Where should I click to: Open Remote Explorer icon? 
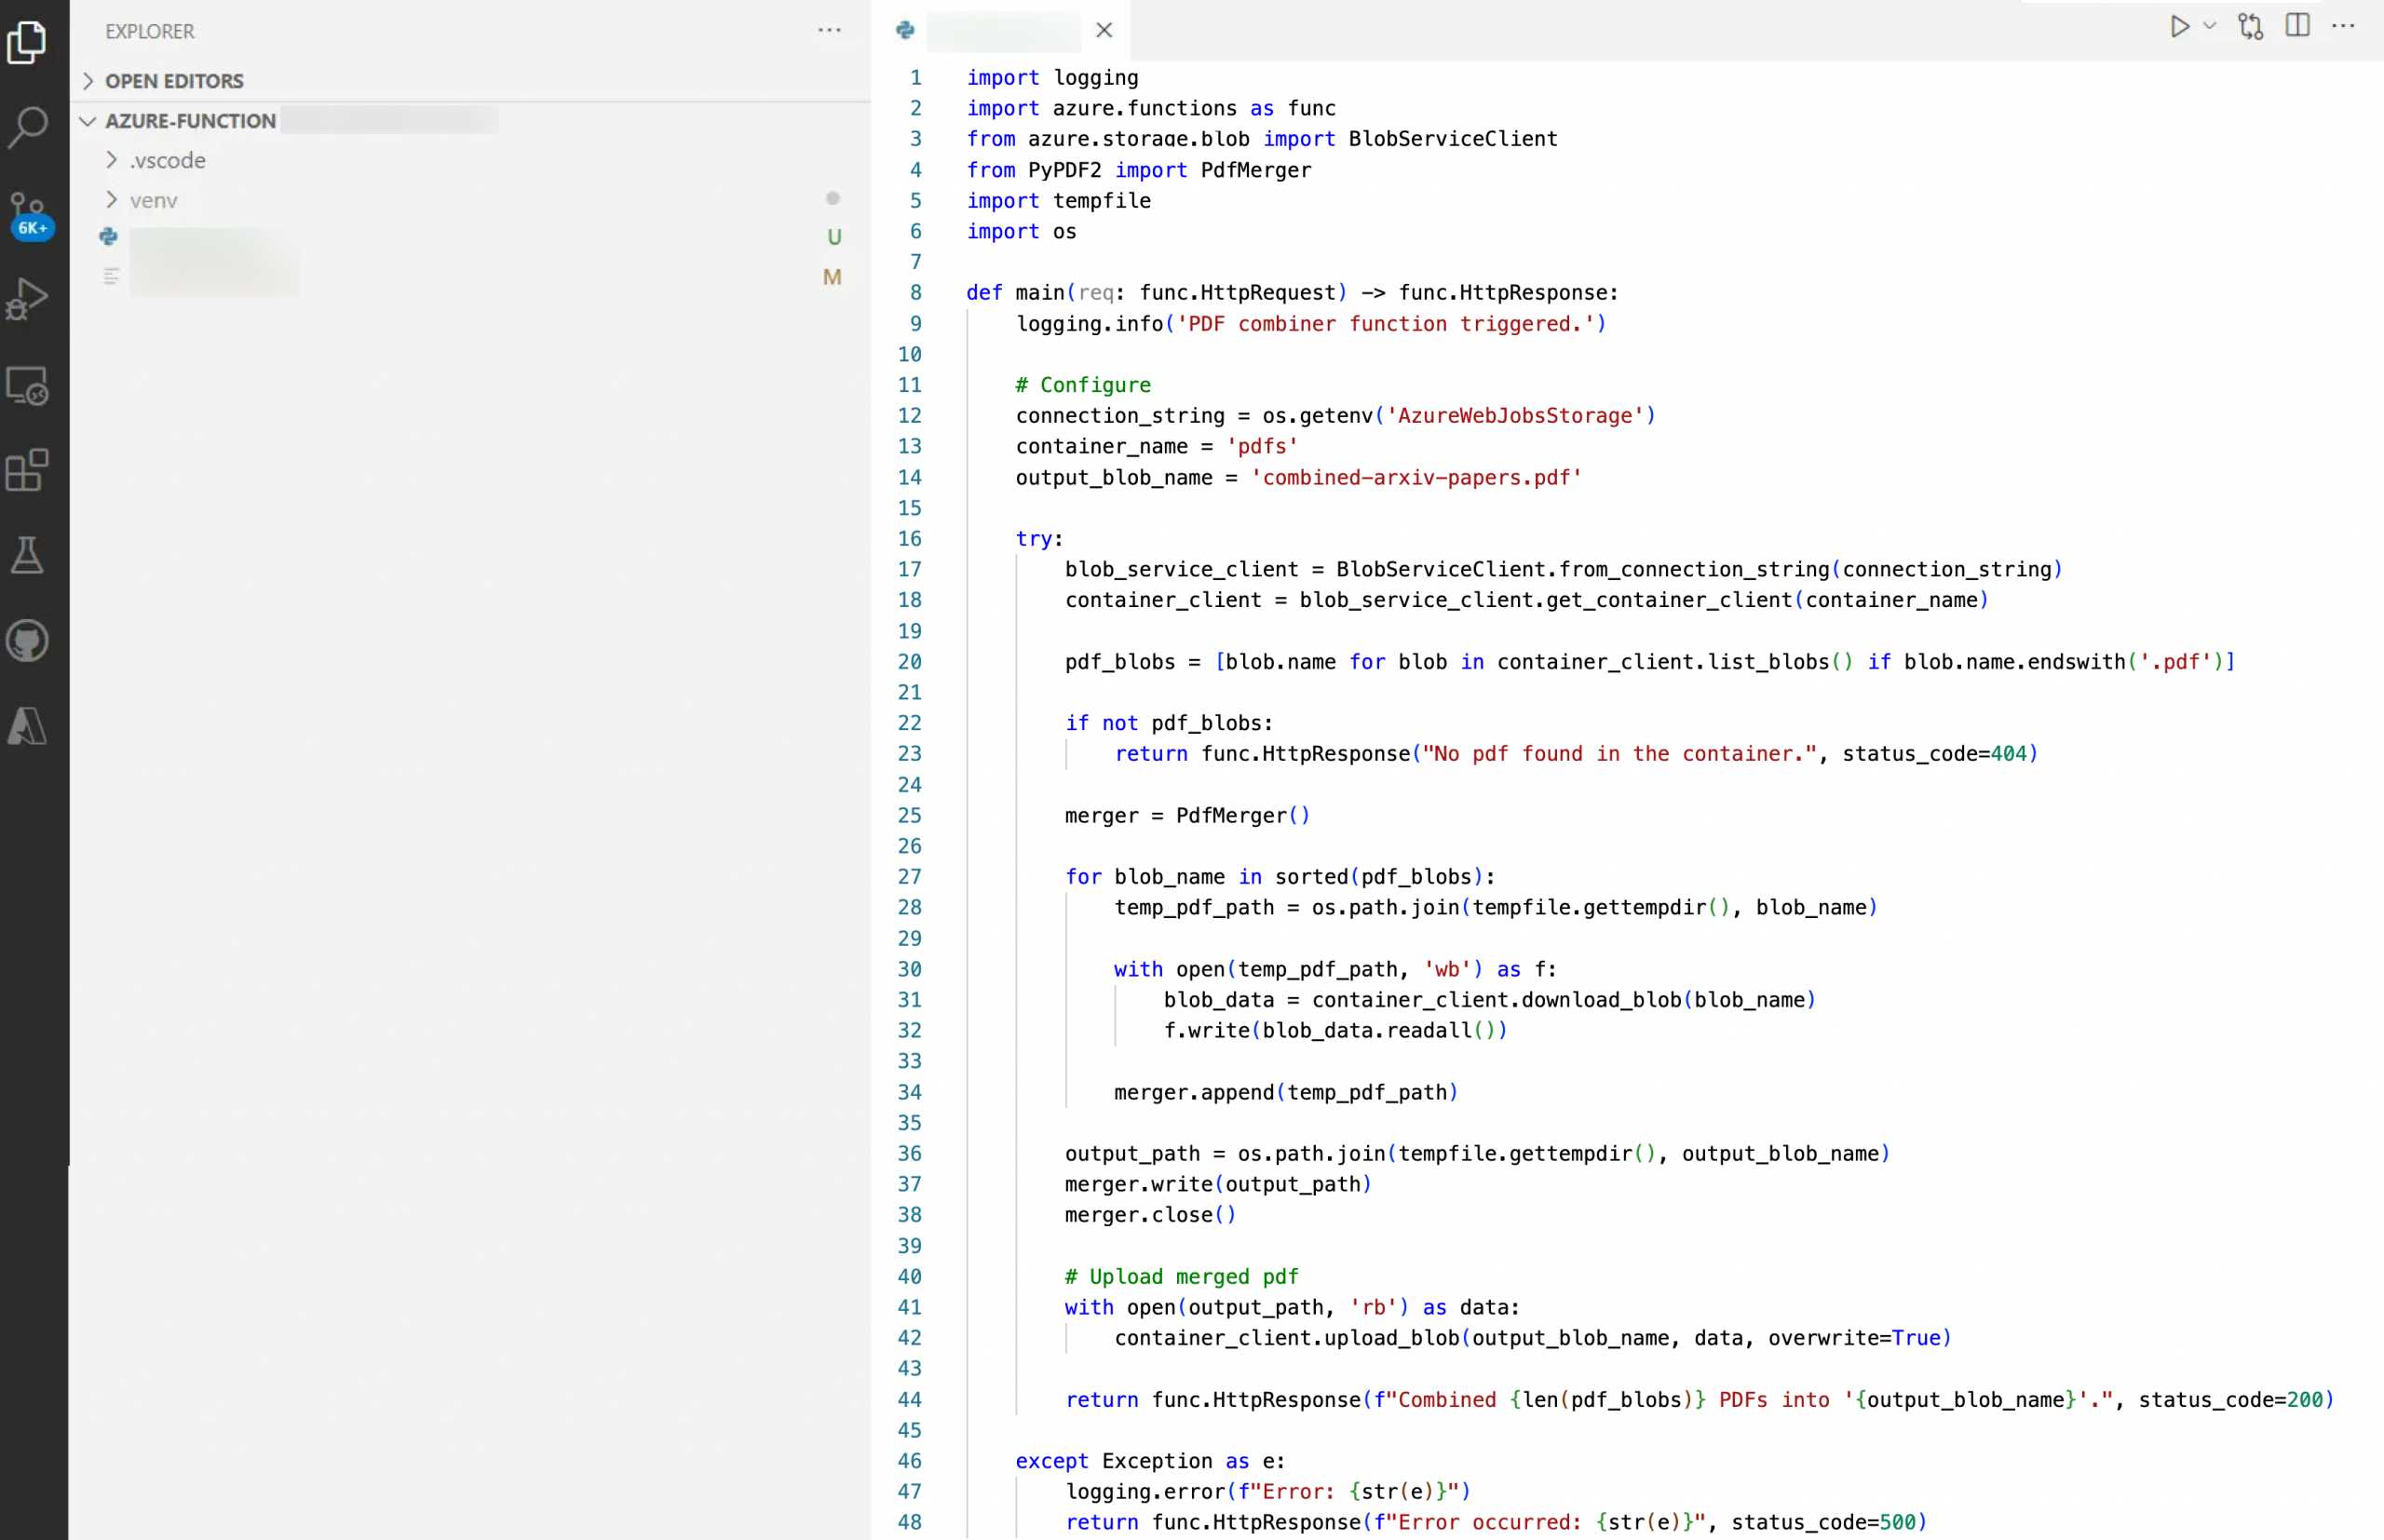pyautogui.click(x=27, y=386)
